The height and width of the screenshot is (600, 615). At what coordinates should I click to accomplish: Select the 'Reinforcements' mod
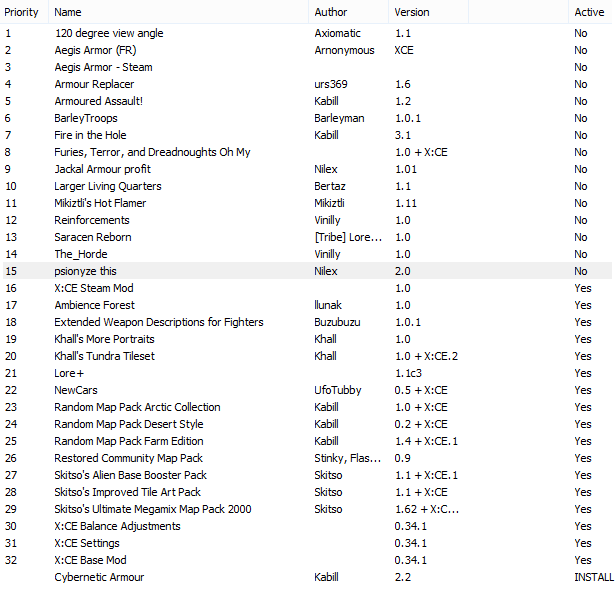point(92,220)
